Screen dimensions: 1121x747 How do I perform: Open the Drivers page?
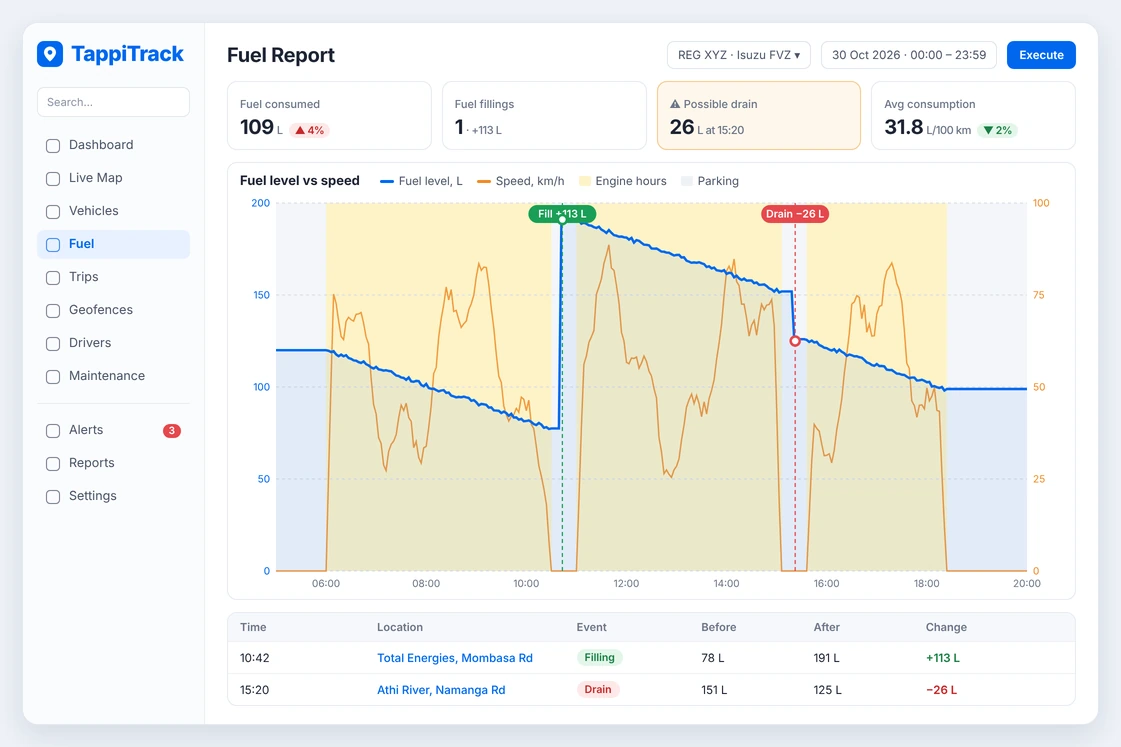[x=113, y=342]
